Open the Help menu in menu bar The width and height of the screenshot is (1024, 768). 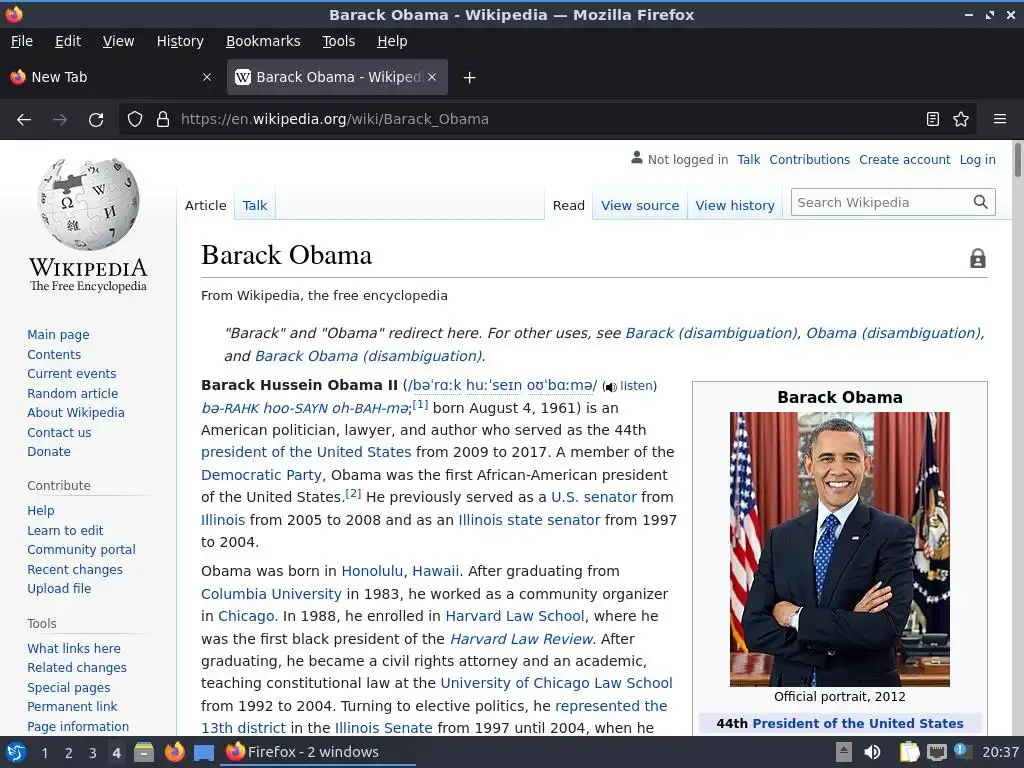392,41
